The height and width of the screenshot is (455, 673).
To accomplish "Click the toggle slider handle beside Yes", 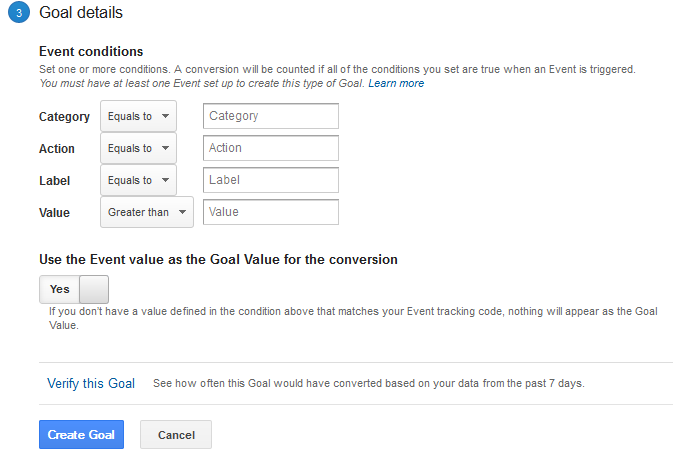I will point(94,289).
